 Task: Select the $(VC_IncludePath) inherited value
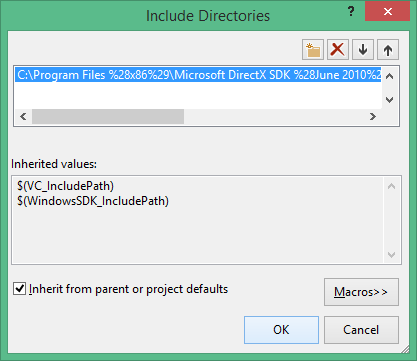(65, 186)
